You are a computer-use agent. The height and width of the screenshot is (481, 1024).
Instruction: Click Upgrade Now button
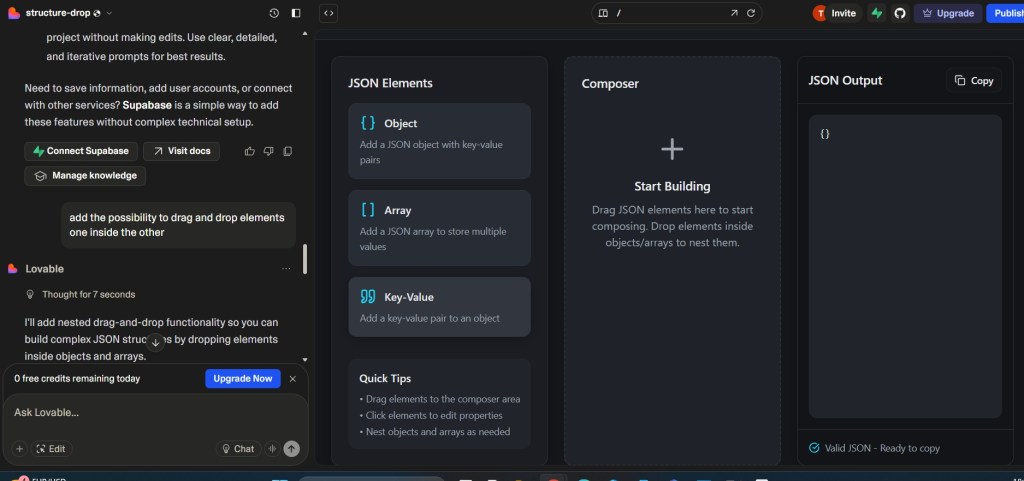[x=243, y=379]
